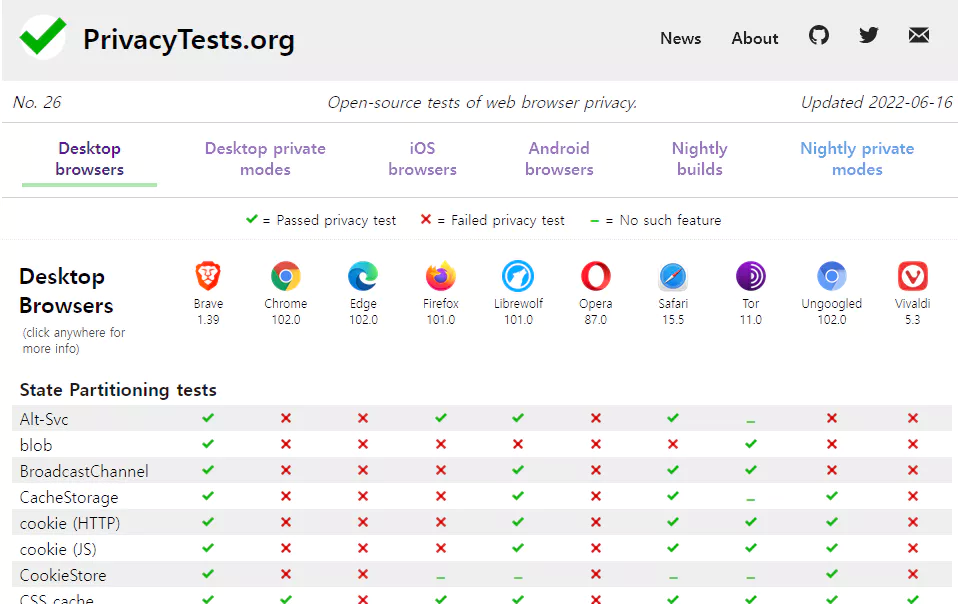Click the Opera 87.0 icon

pos(595,277)
